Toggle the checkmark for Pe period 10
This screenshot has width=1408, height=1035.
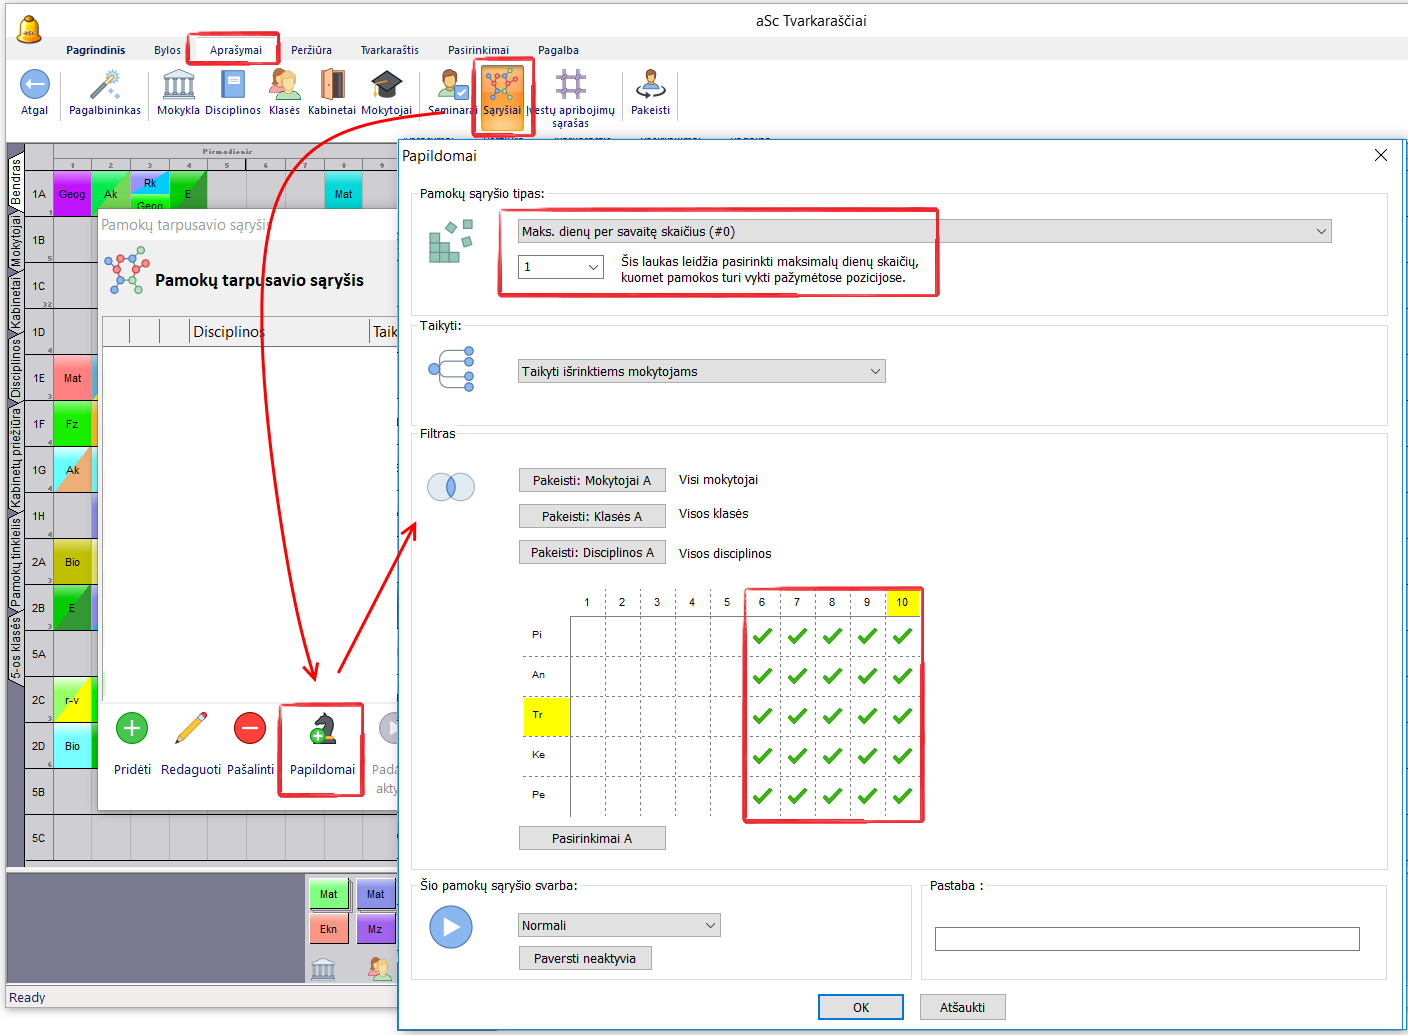pos(902,796)
